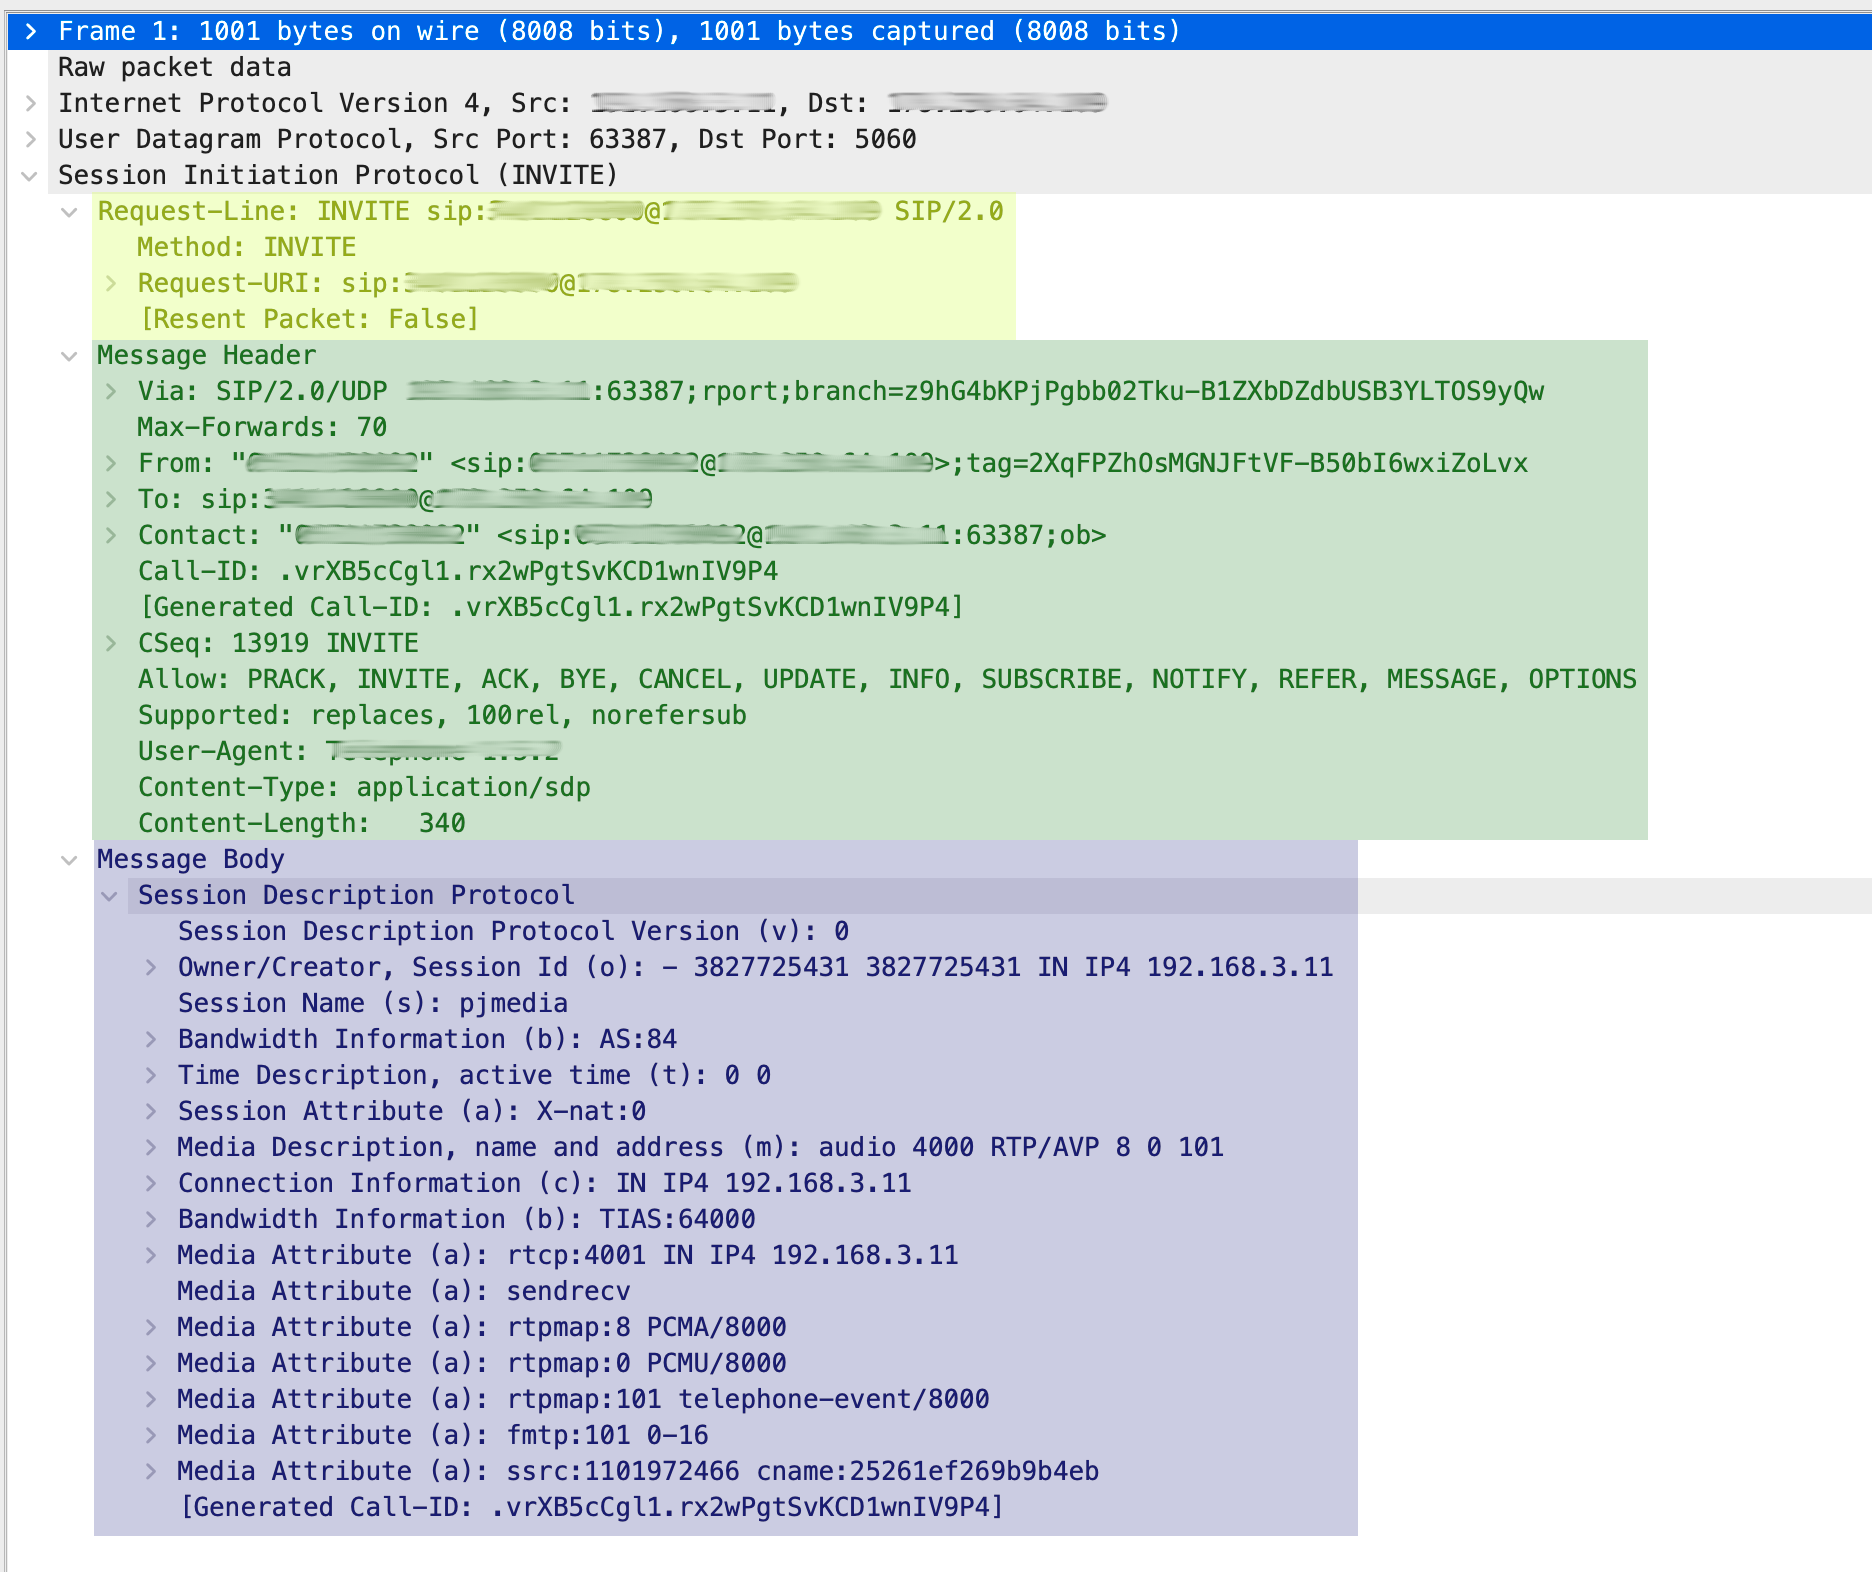Expand Owner/Creator, Session Id row

[x=151, y=967]
